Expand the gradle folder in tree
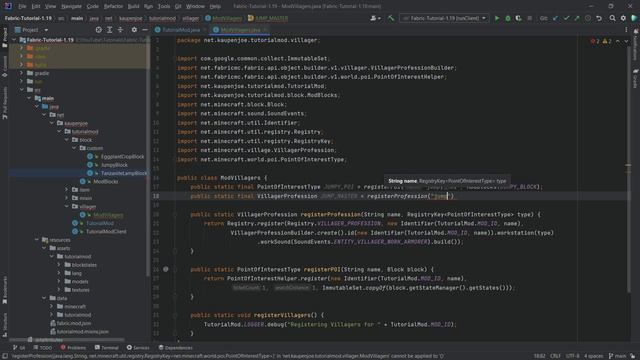The height and width of the screenshot is (360, 640). coord(22,73)
